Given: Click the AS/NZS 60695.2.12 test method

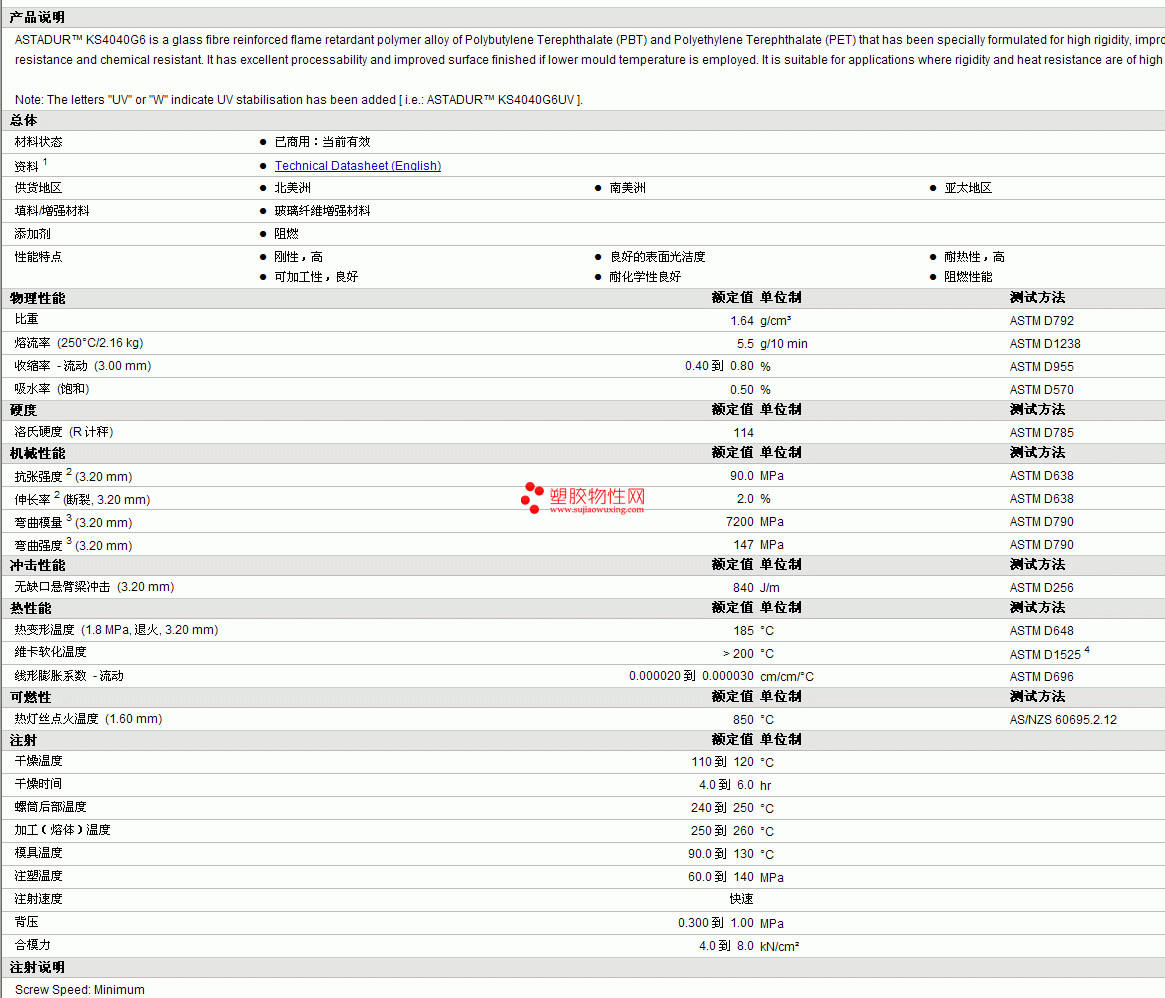Looking at the screenshot, I should pyautogui.click(x=1063, y=721).
